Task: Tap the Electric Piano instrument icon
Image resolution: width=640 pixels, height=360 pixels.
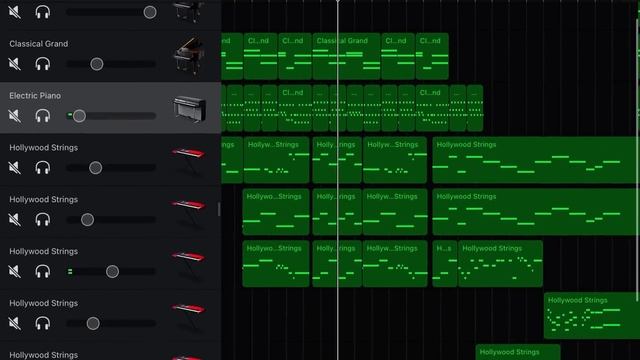Action: [x=189, y=109]
